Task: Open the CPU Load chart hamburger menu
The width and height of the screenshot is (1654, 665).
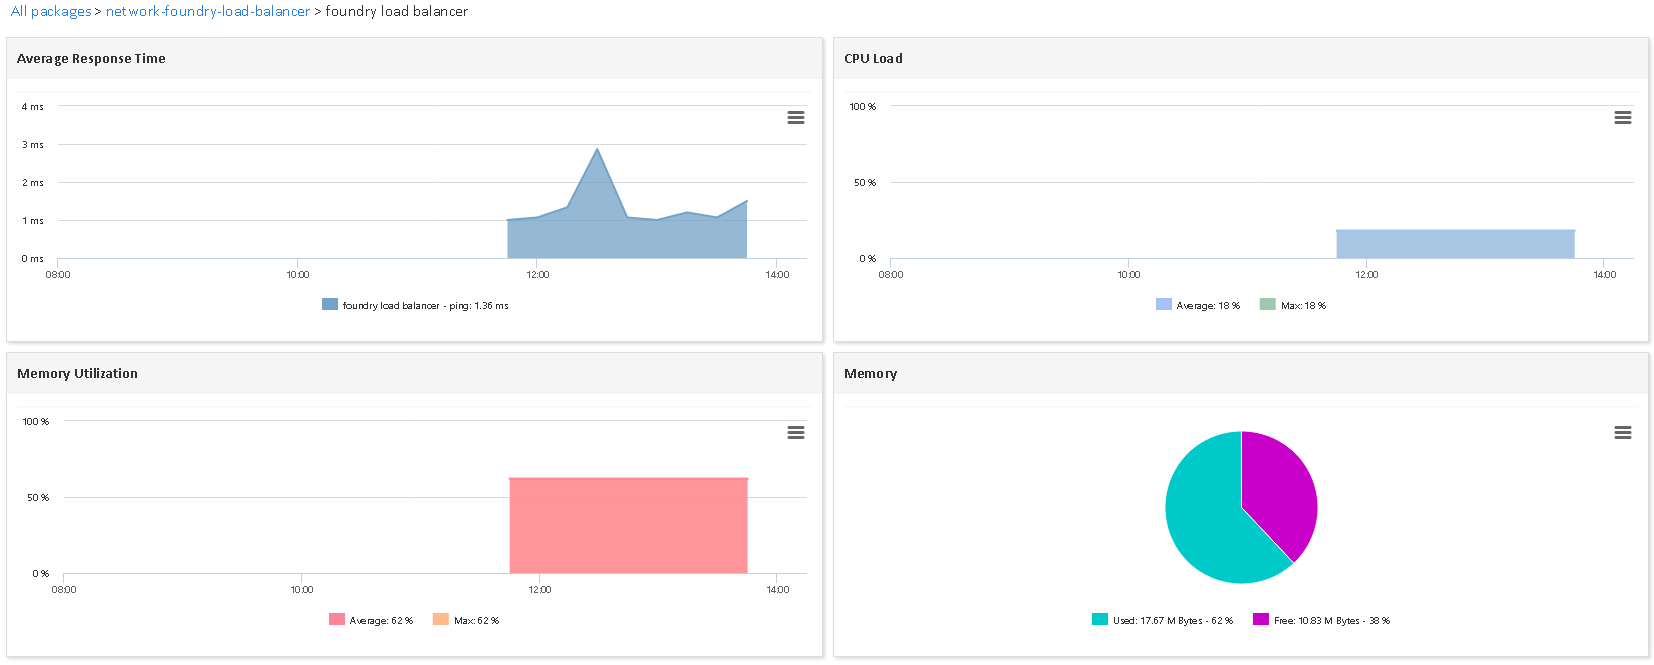Action: pyautogui.click(x=1622, y=118)
